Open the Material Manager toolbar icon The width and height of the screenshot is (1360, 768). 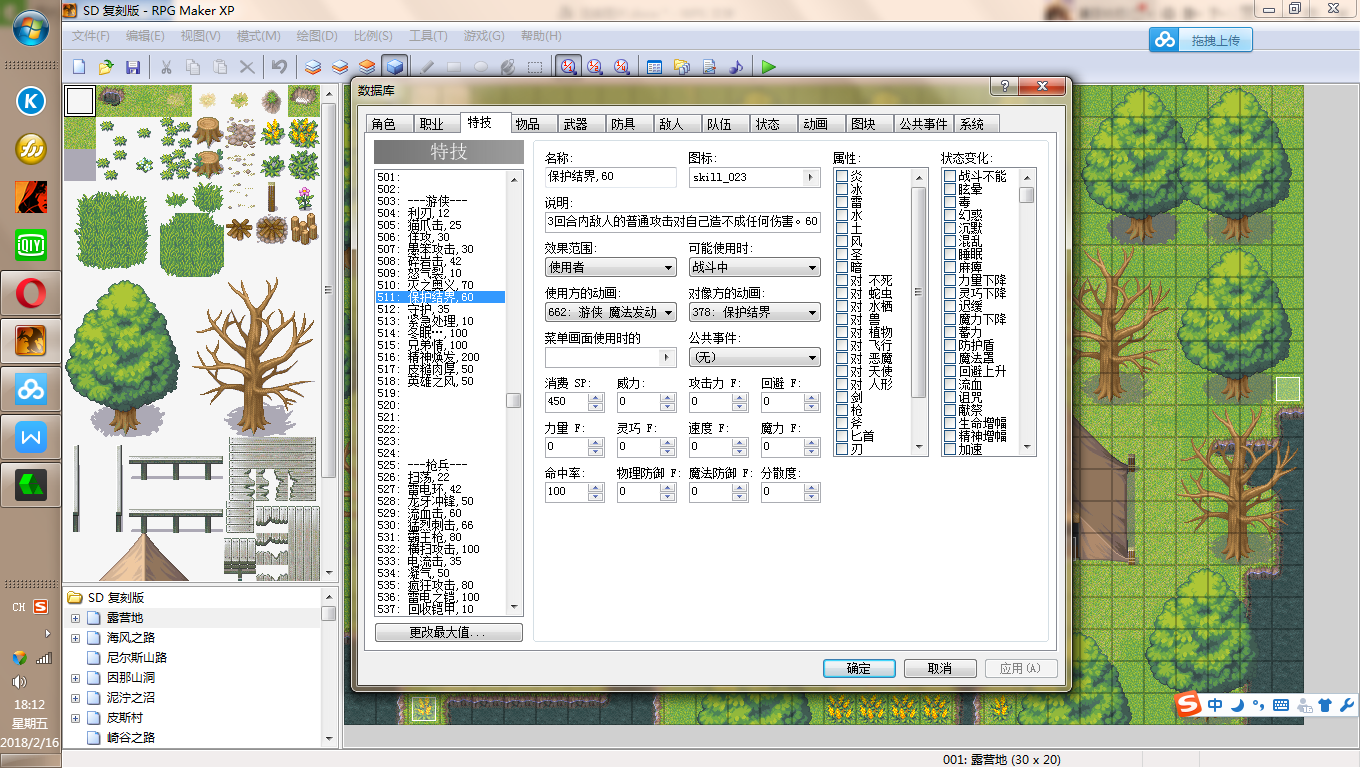[x=682, y=67]
